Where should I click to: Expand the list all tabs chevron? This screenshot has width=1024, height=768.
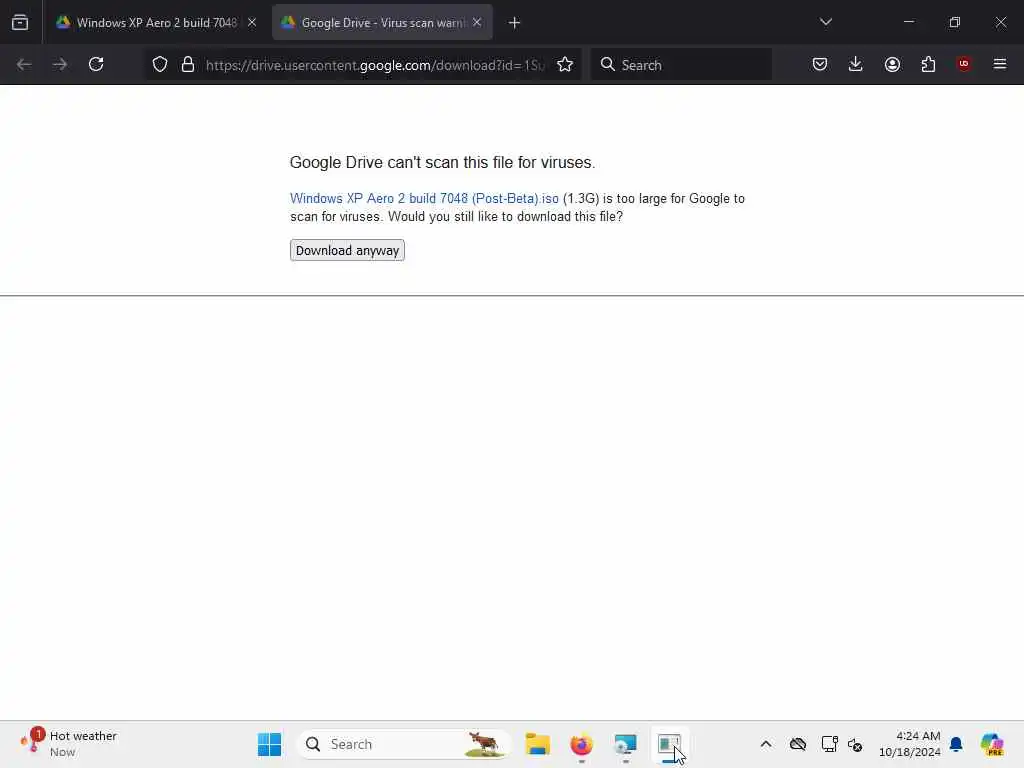(825, 22)
